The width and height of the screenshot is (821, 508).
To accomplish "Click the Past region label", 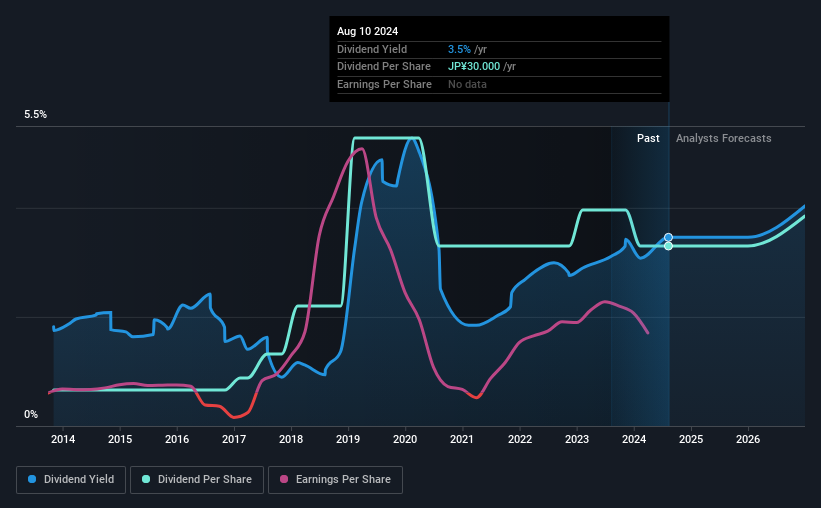I will tap(648, 138).
